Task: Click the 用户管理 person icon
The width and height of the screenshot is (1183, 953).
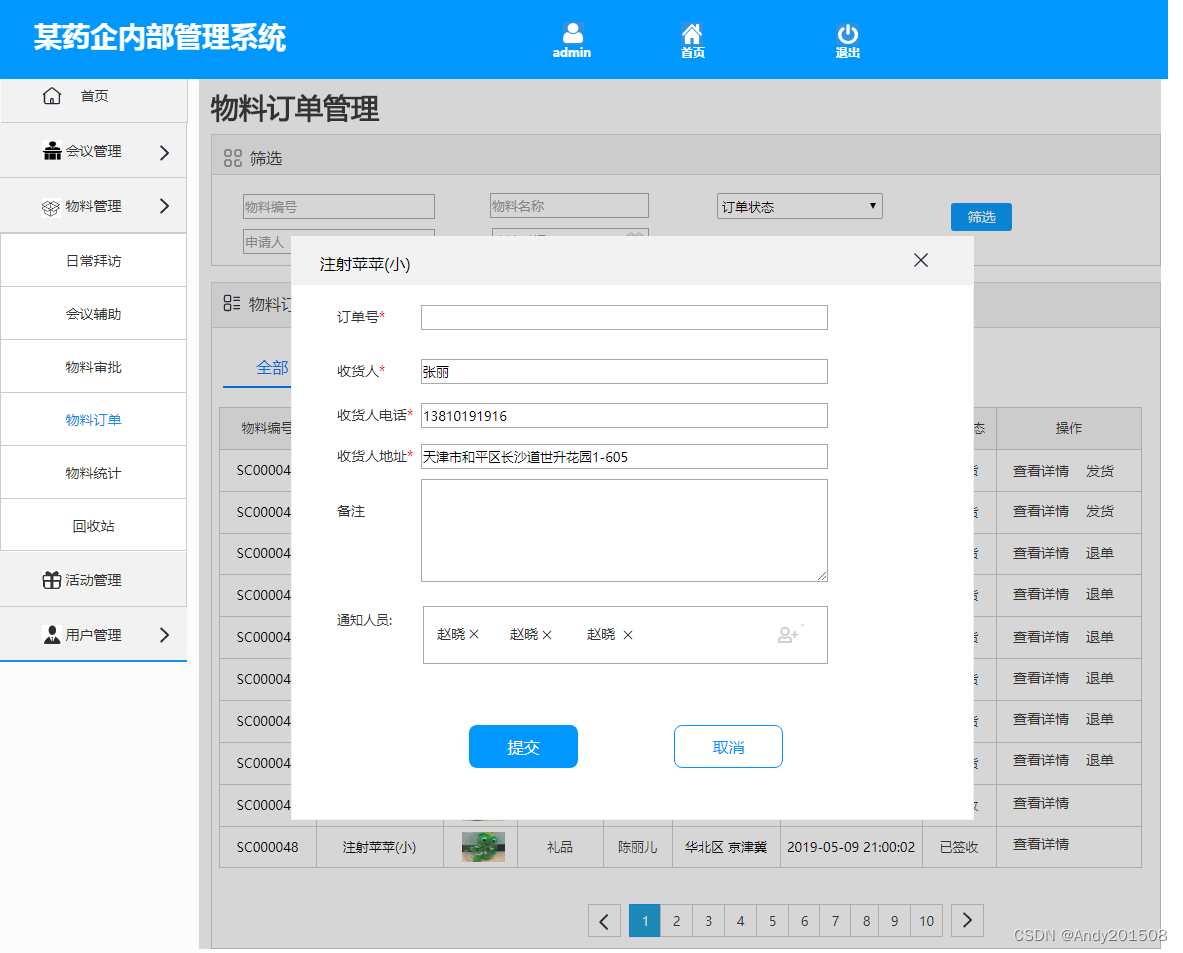Action: pyautogui.click(x=51, y=633)
